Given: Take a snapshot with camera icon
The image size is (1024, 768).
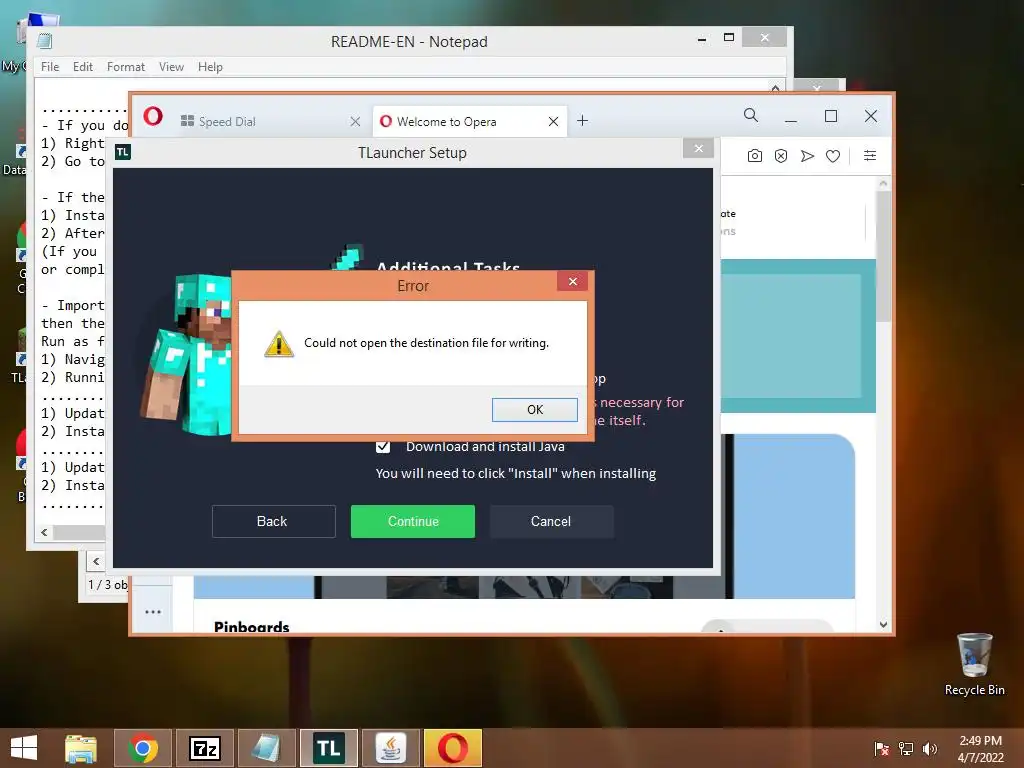Looking at the screenshot, I should 755,156.
